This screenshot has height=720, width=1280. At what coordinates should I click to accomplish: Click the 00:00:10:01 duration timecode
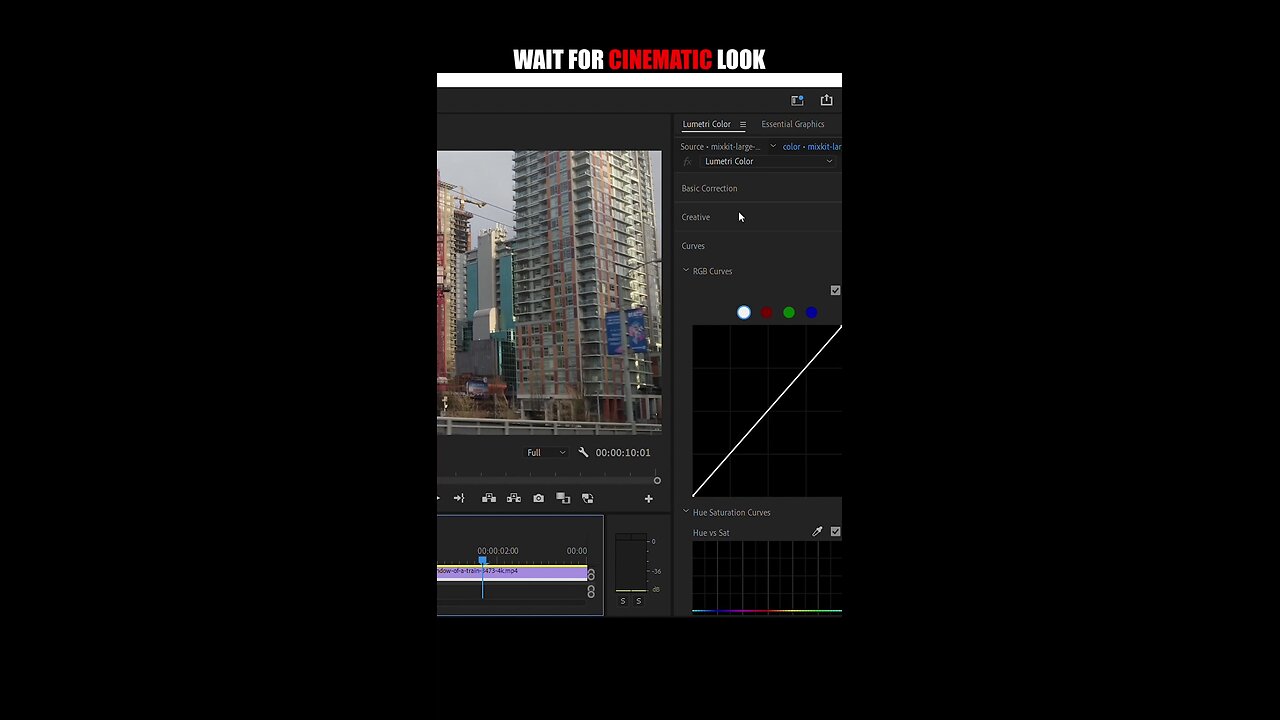[x=623, y=452]
